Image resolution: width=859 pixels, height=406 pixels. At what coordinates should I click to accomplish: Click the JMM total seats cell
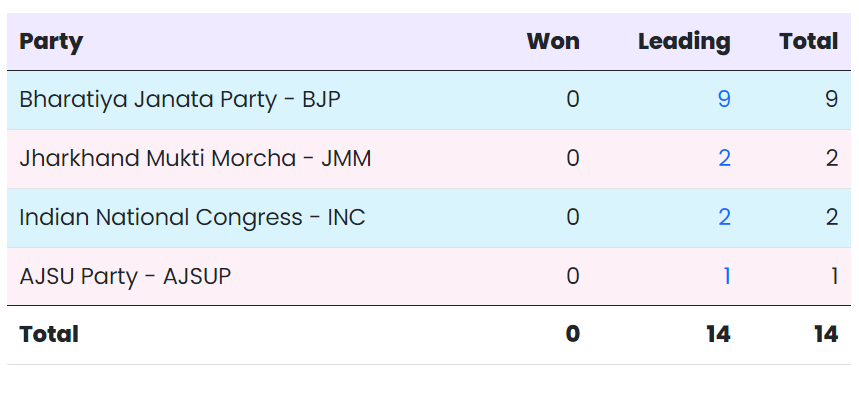click(x=831, y=159)
